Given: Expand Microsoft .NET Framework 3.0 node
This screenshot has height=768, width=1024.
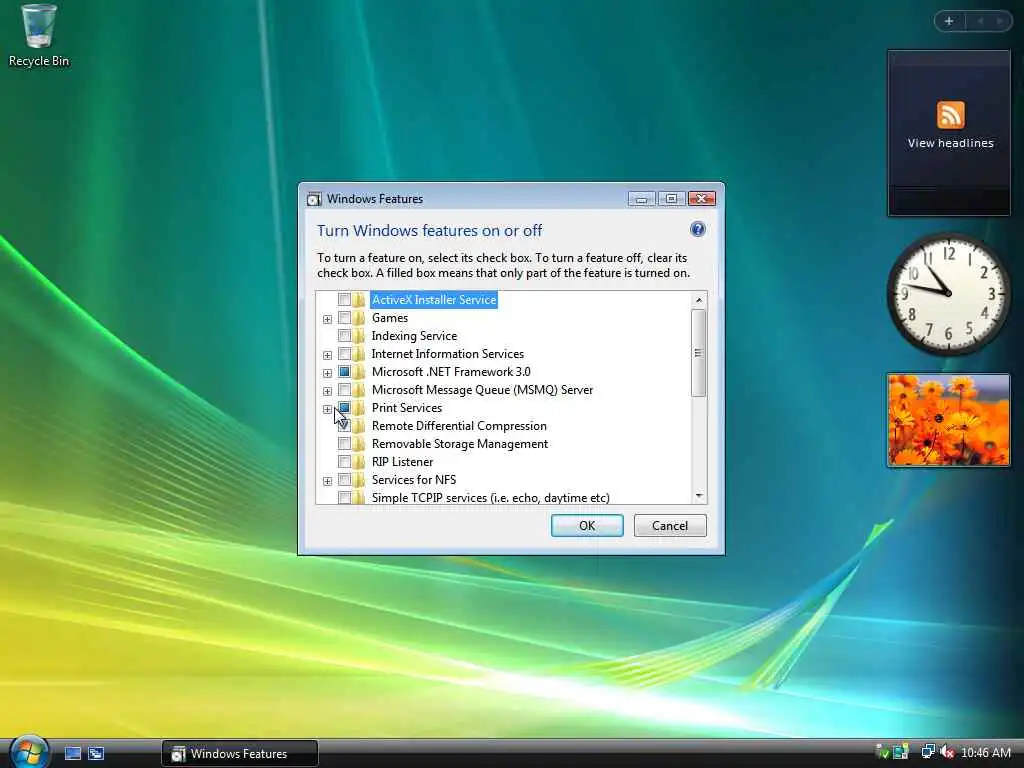Looking at the screenshot, I should pos(327,373).
